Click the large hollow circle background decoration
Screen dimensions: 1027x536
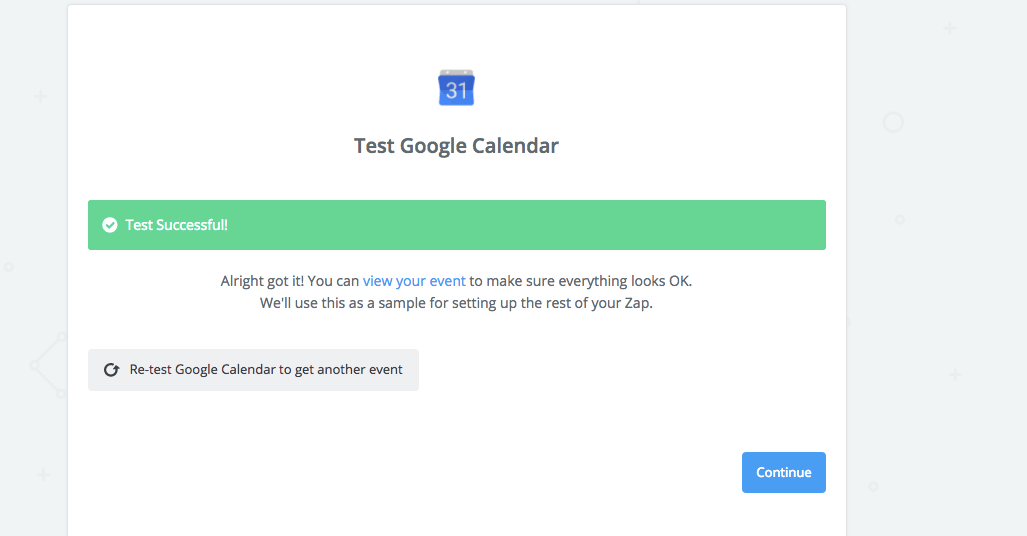click(x=893, y=123)
